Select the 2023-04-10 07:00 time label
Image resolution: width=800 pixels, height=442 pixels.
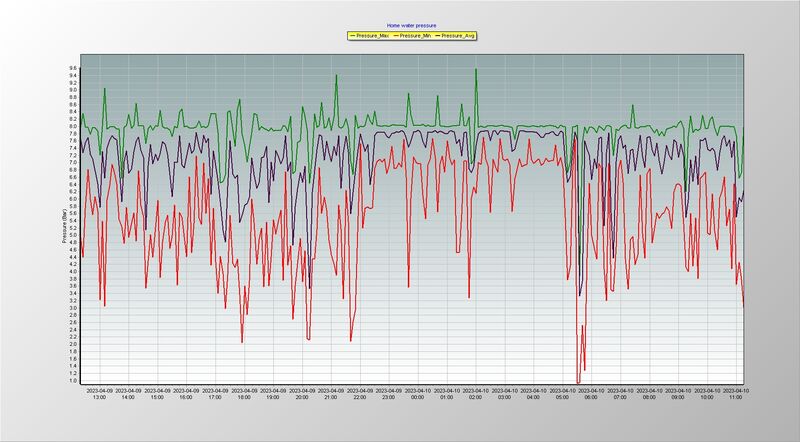pyautogui.click(x=620, y=394)
